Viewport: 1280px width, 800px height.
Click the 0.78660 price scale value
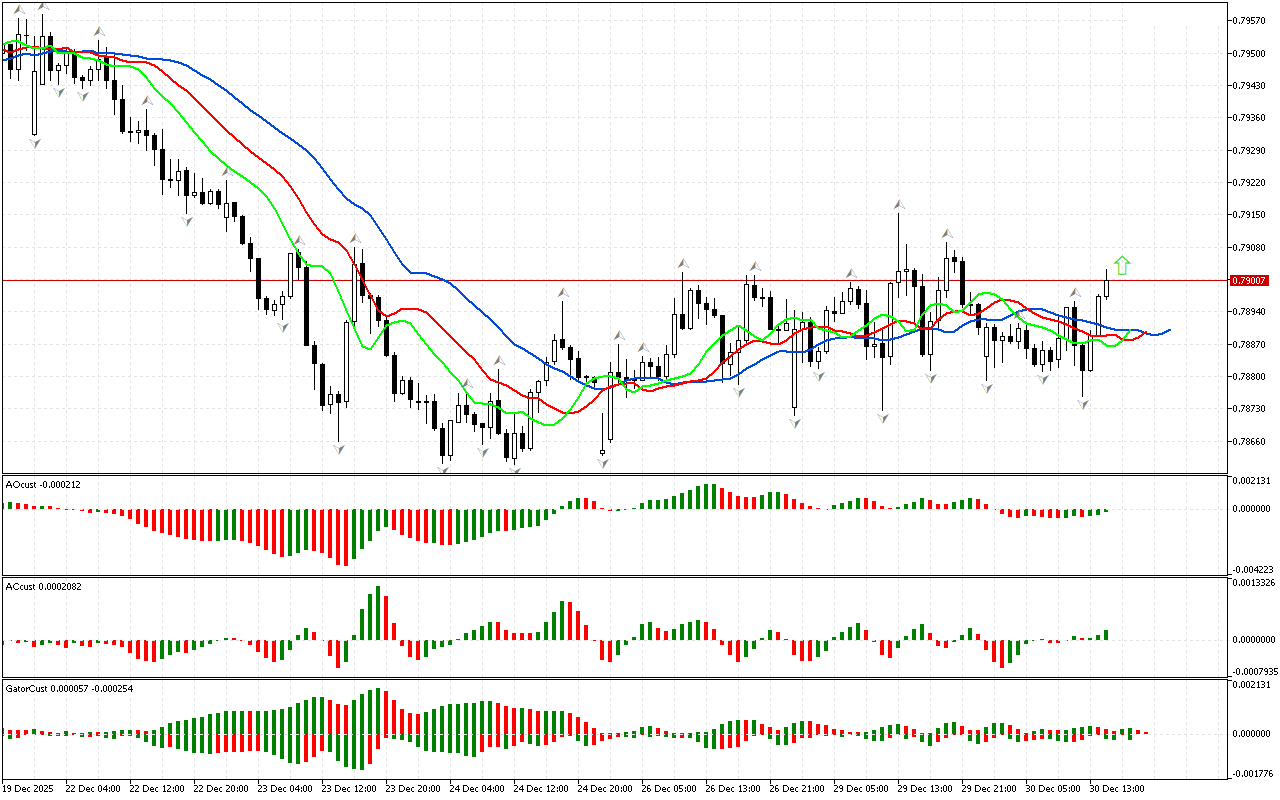[1250, 441]
